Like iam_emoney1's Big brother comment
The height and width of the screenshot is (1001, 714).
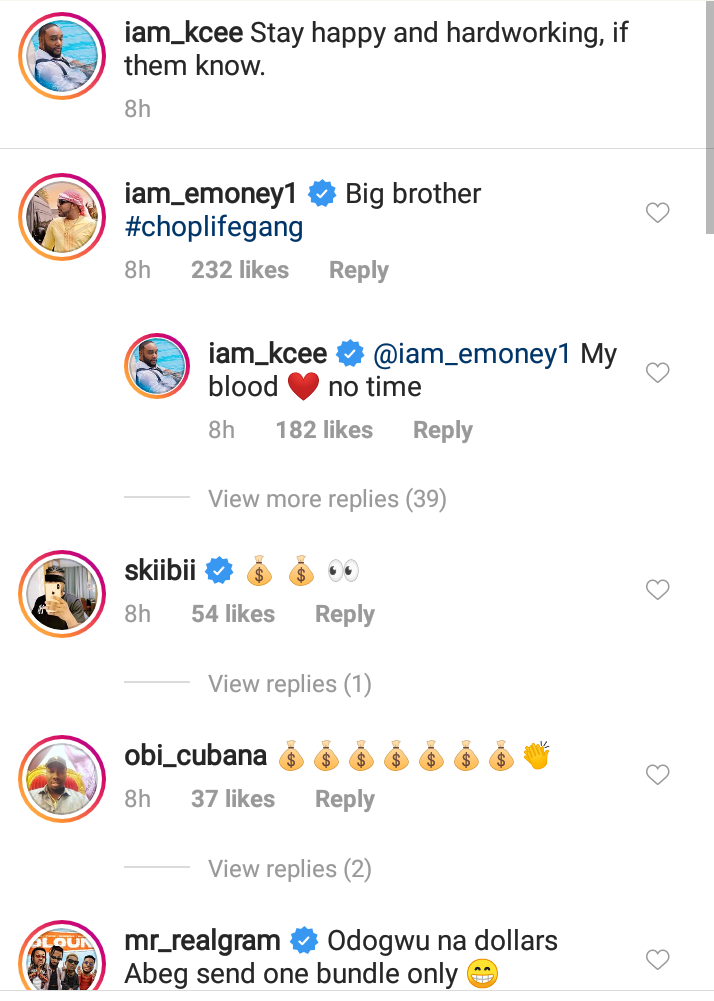tap(657, 213)
